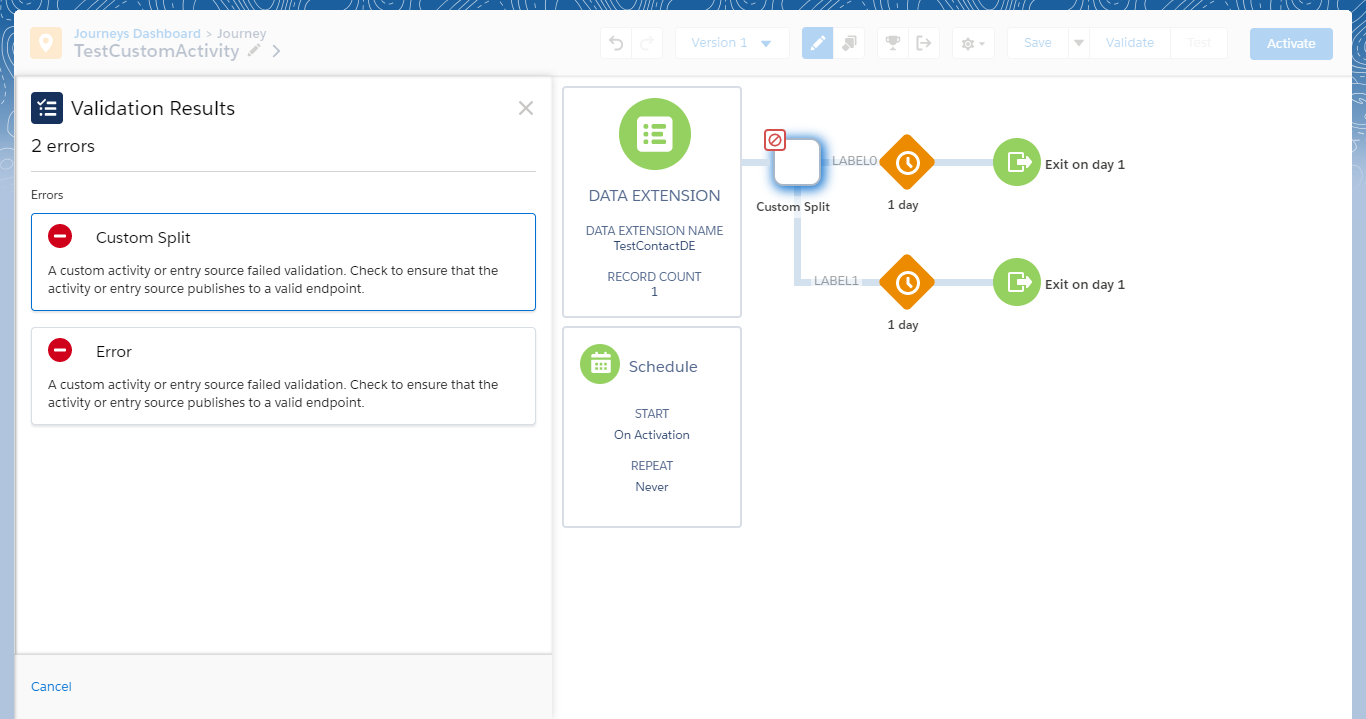This screenshot has height=719, width=1366.
Task: Click the Custom Split activity node
Action: click(797, 163)
